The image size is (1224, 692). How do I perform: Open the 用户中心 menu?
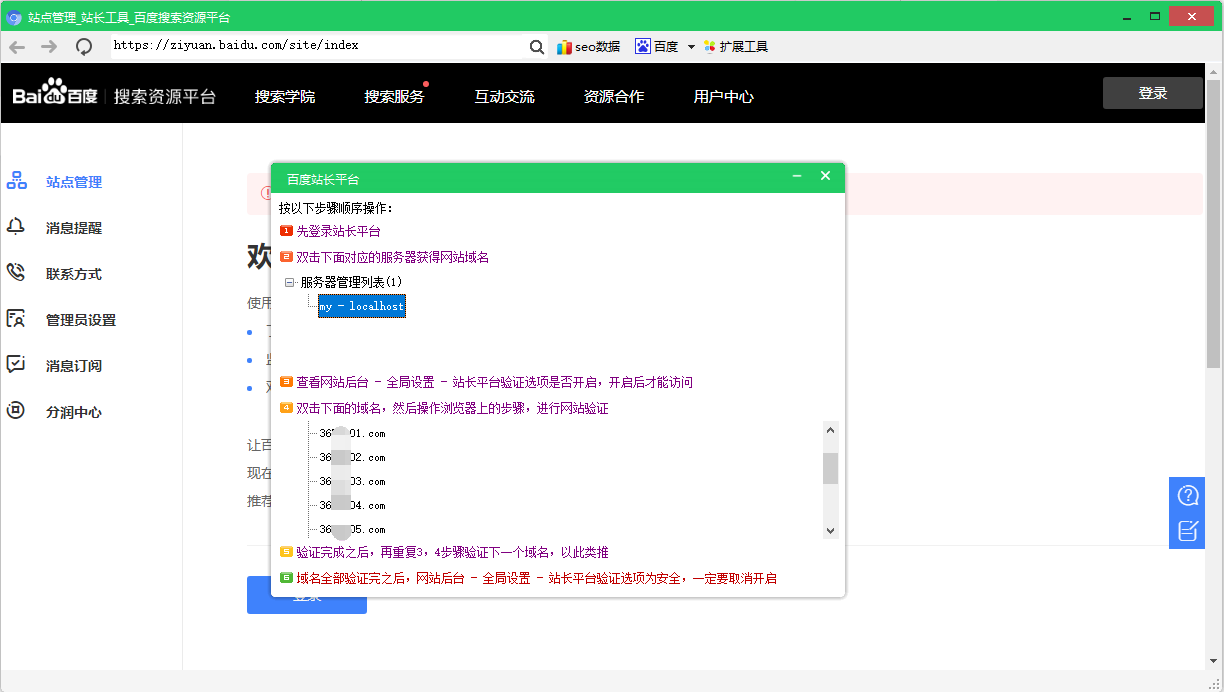[x=724, y=96]
